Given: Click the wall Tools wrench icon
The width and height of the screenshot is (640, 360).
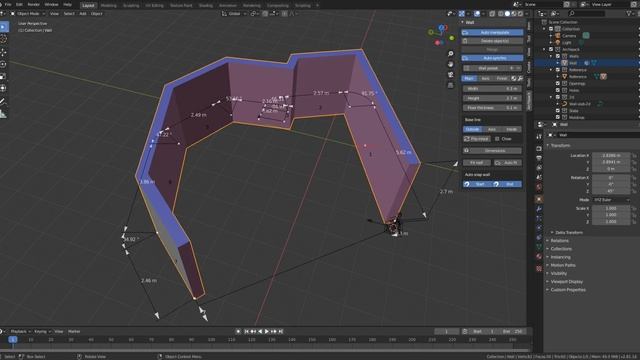Looking at the screenshot, I should 520,78.
